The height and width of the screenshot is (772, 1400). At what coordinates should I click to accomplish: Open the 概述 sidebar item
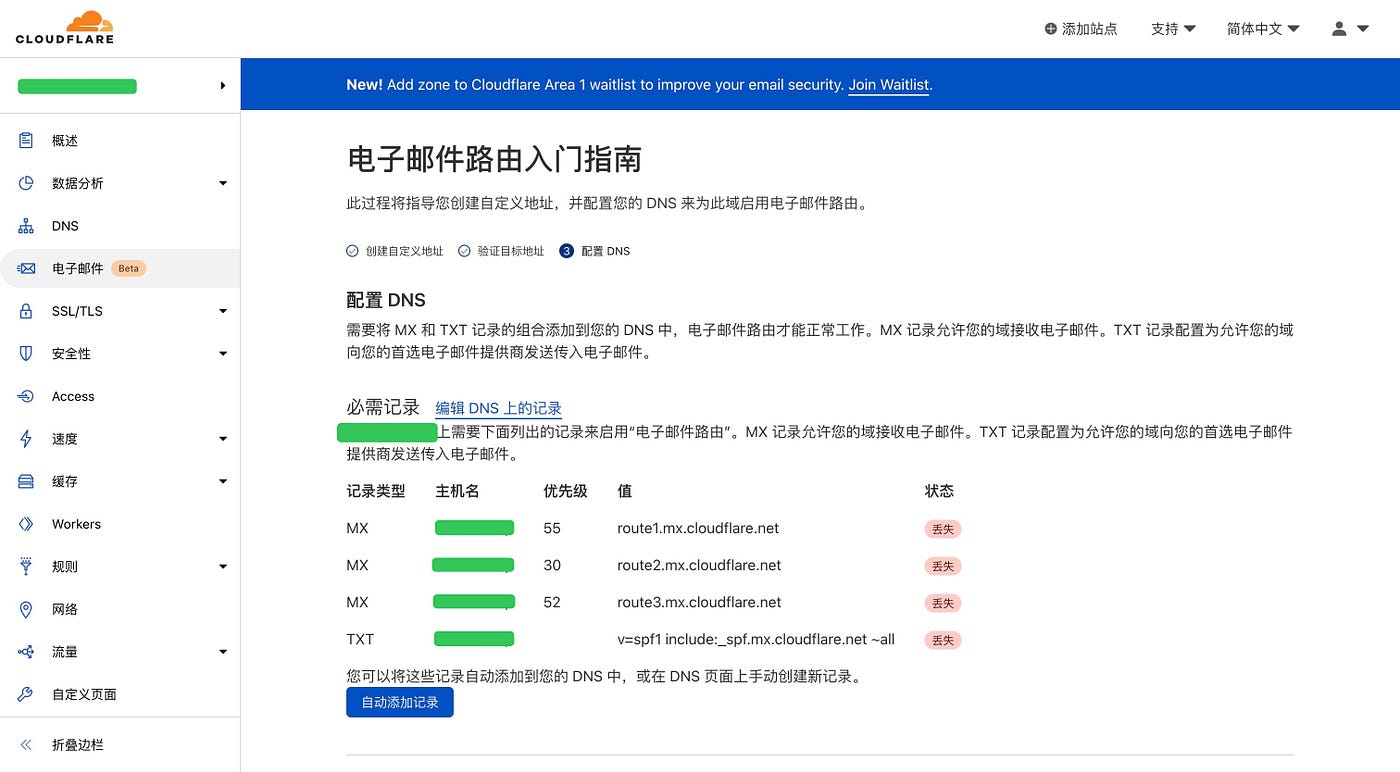click(x=120, y=141)
